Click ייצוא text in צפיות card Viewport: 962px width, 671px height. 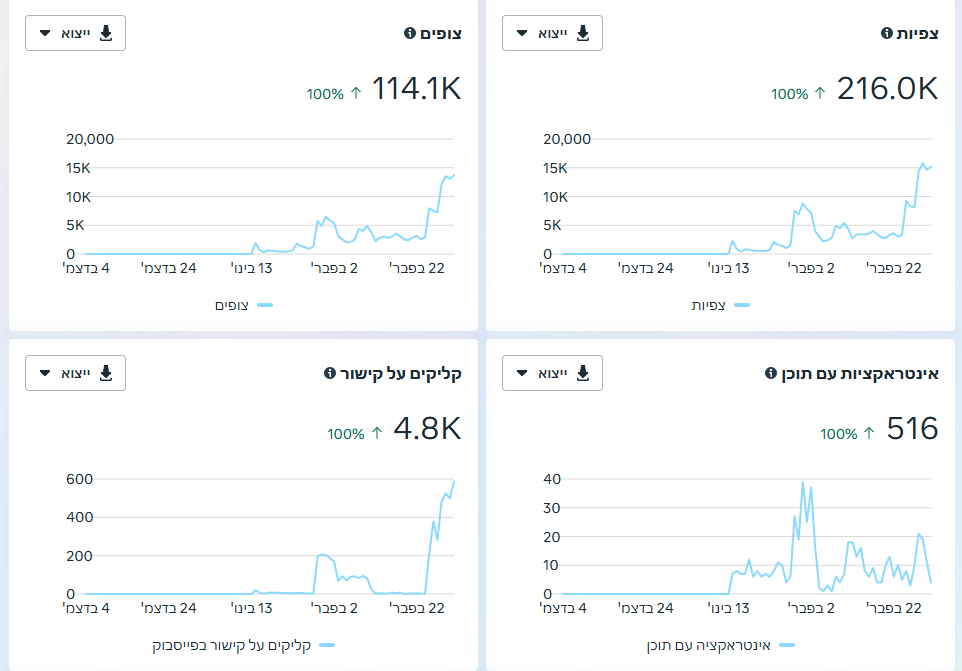tap(553, 33)
